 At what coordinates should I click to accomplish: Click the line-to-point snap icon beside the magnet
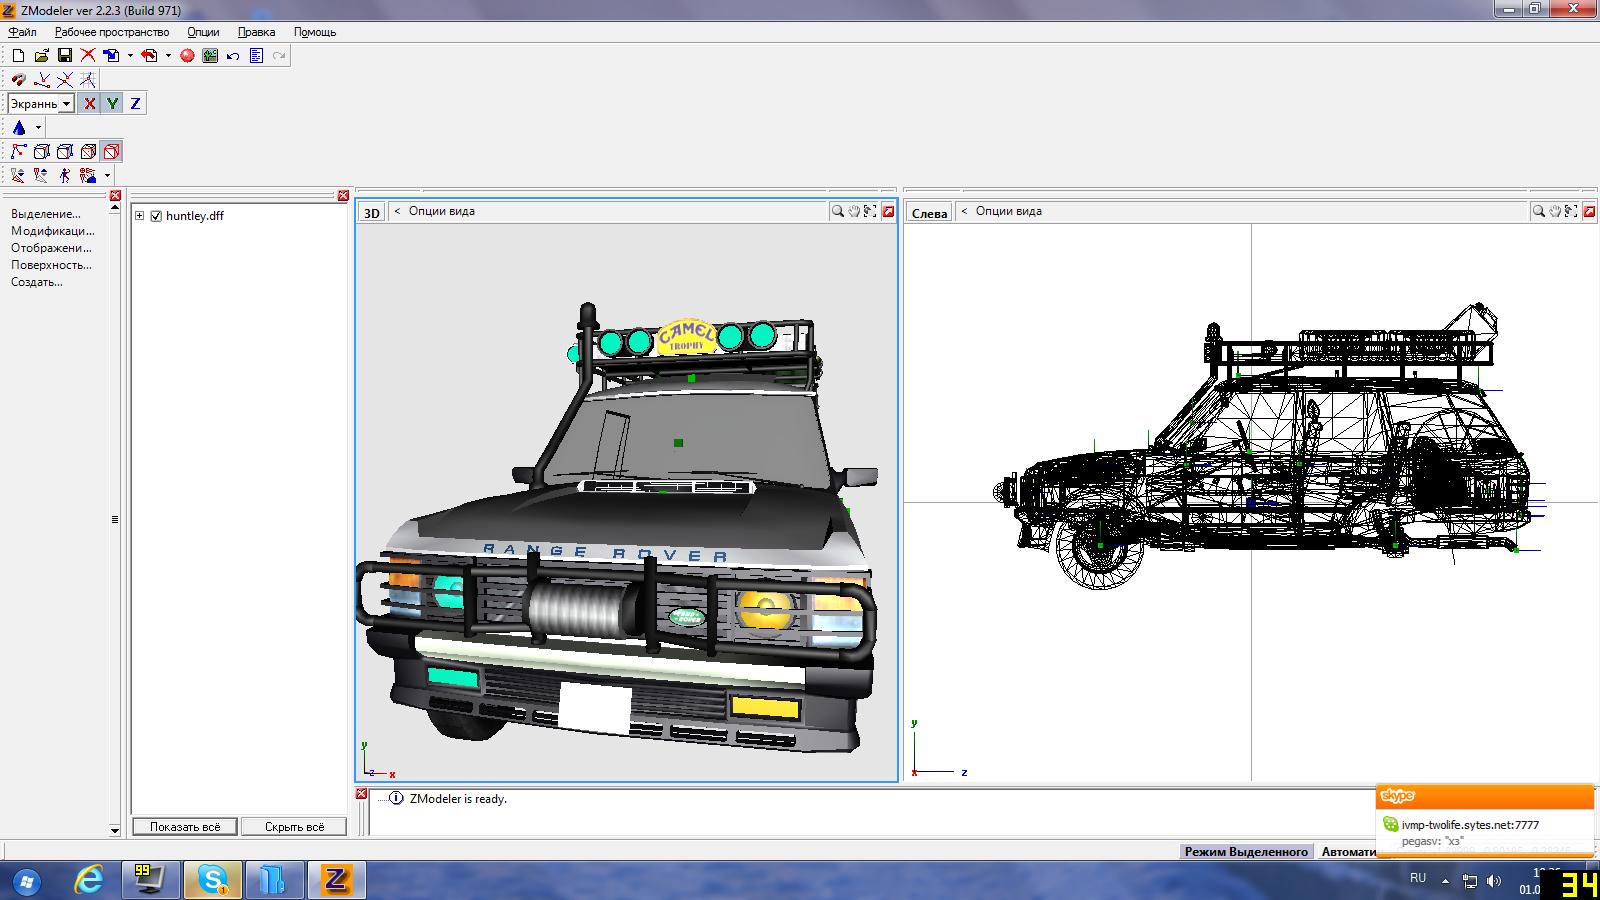point(42,80)
